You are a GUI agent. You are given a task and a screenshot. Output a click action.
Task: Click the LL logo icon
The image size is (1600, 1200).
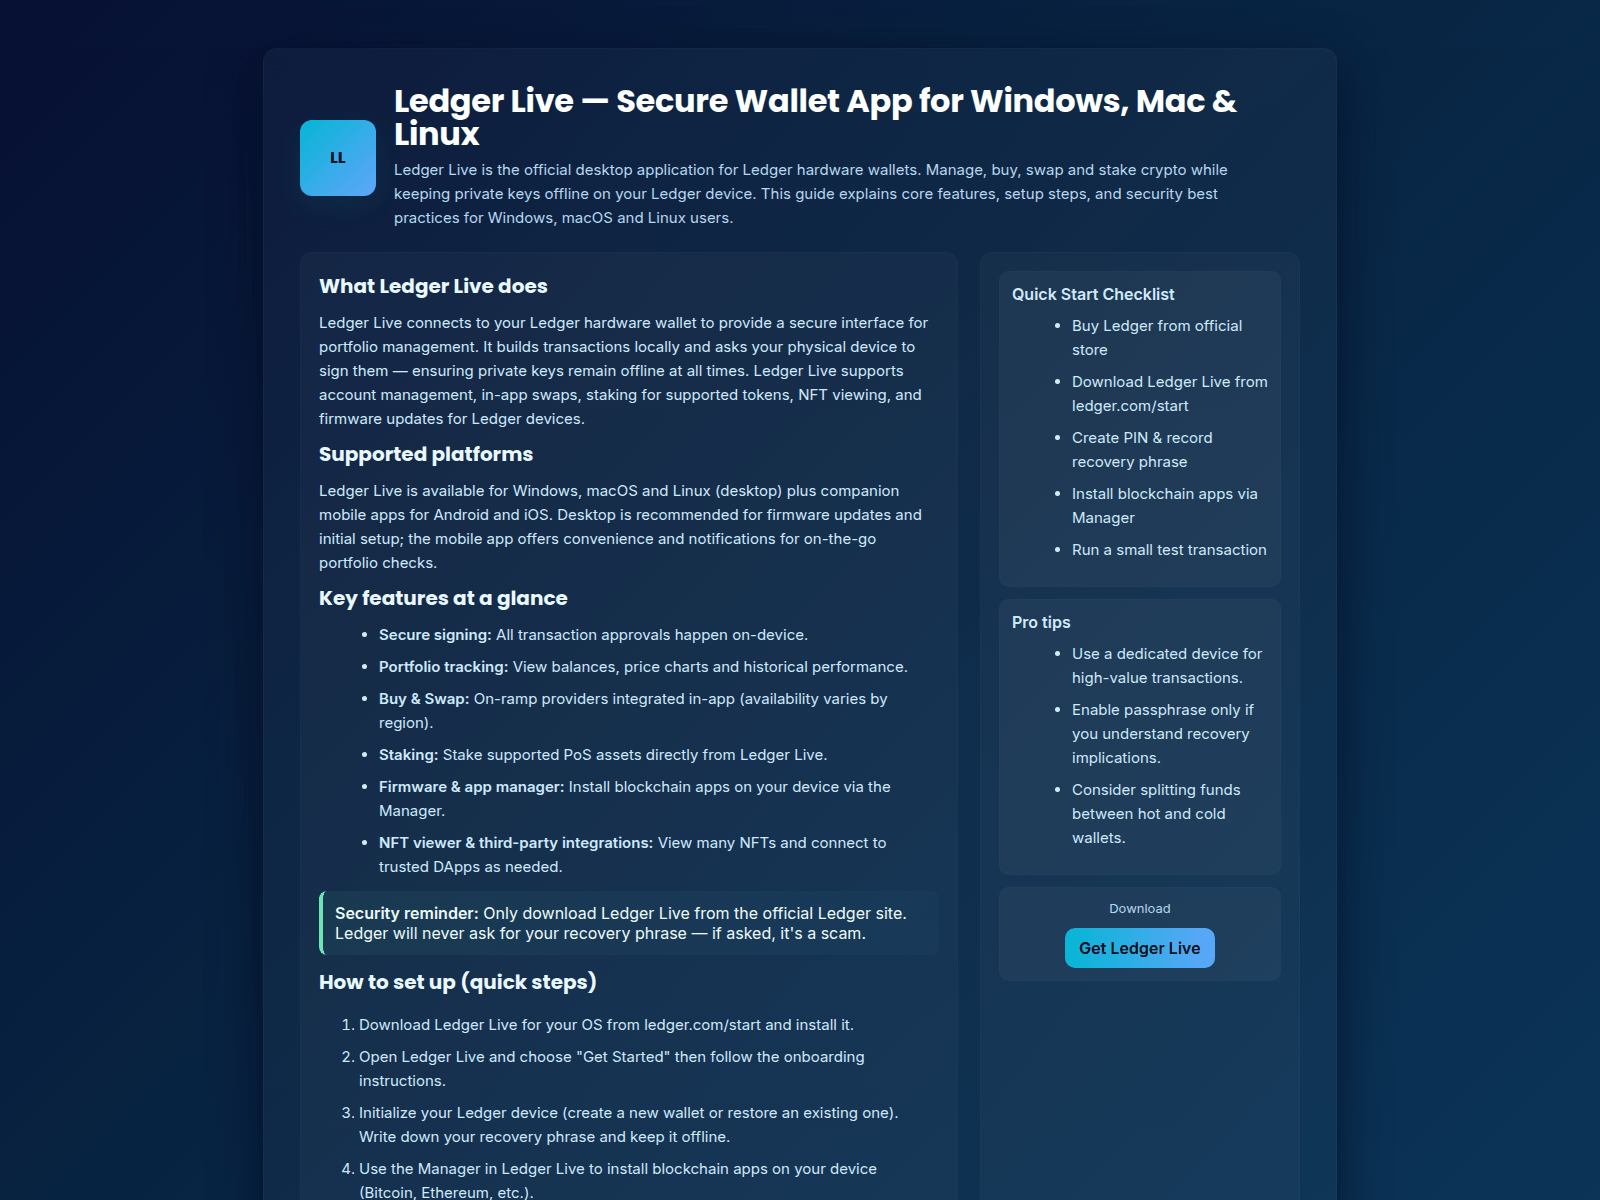(x=338, y=158)
